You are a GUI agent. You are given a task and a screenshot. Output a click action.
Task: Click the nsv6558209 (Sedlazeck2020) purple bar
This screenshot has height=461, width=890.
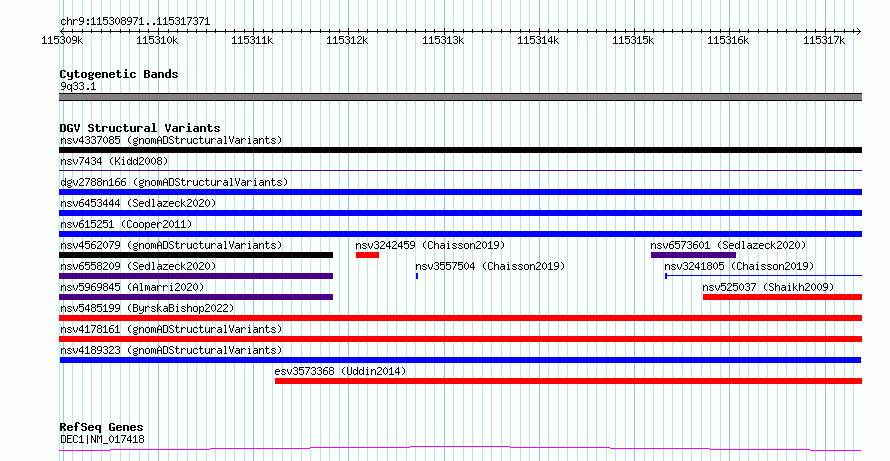coord(196,276)
